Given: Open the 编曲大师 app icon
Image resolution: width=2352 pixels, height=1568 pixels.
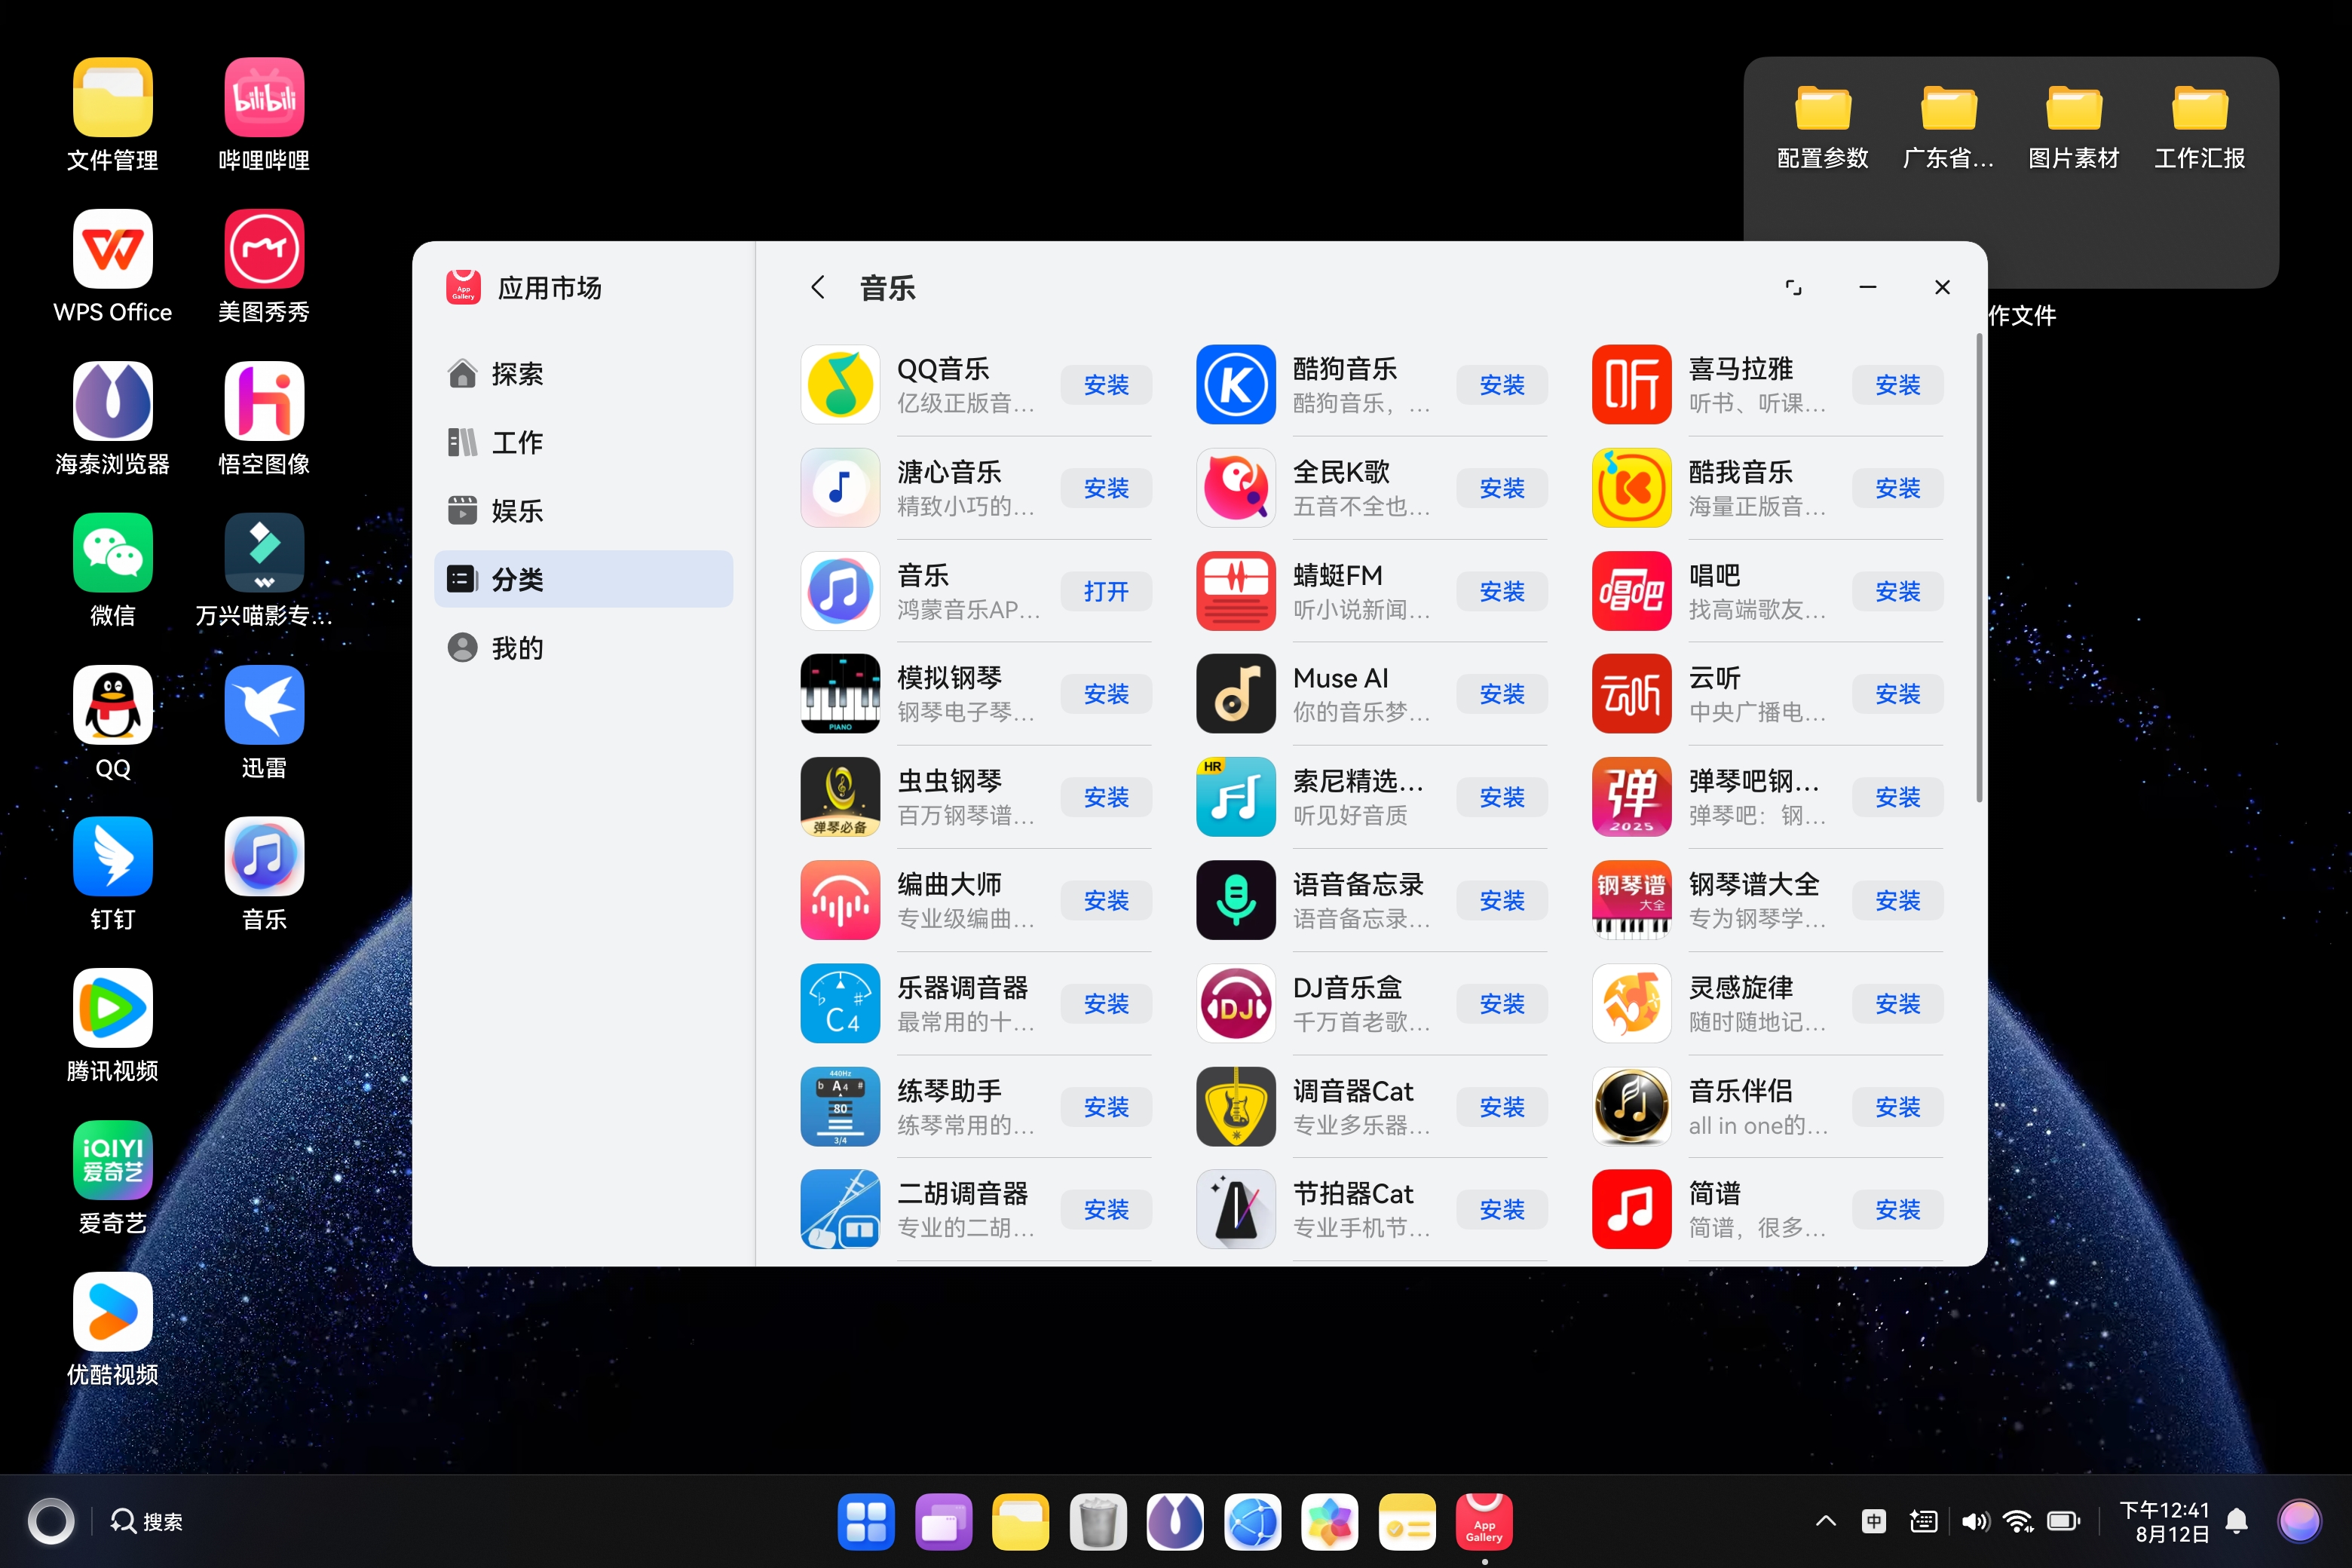Looking at the screenshot, I should pyautogui.click(x=840, y=900).
